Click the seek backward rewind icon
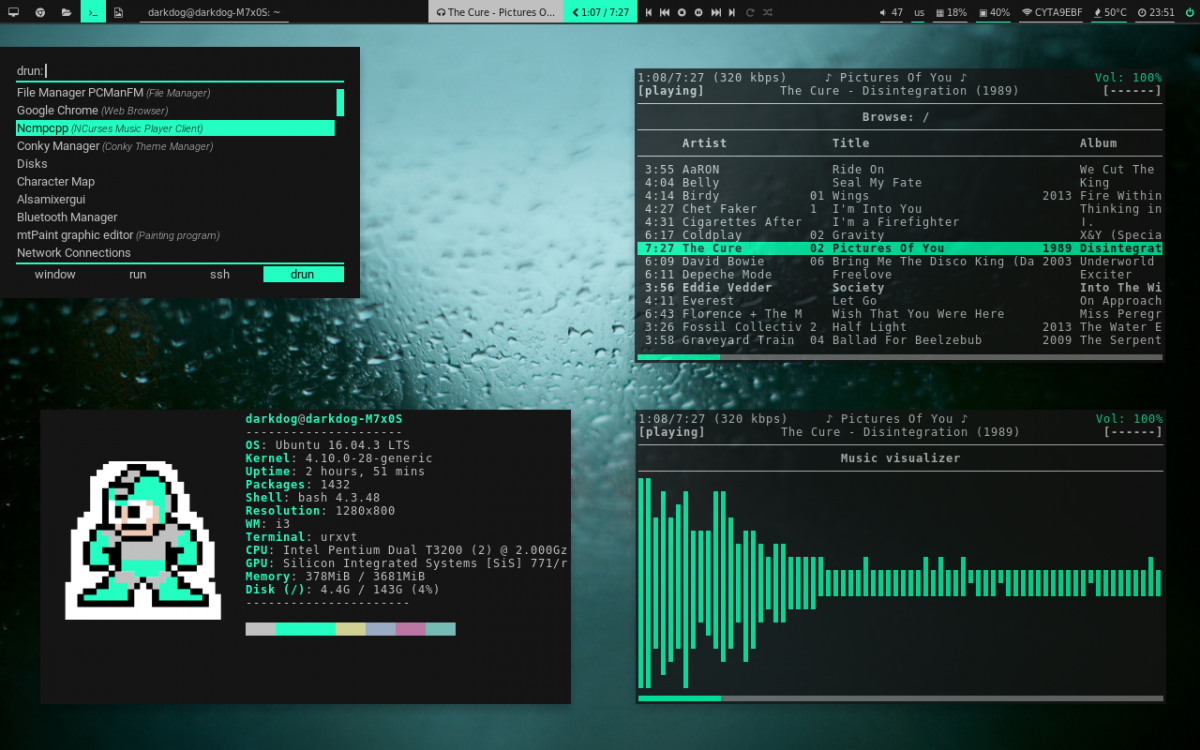 tap(665, 12)
